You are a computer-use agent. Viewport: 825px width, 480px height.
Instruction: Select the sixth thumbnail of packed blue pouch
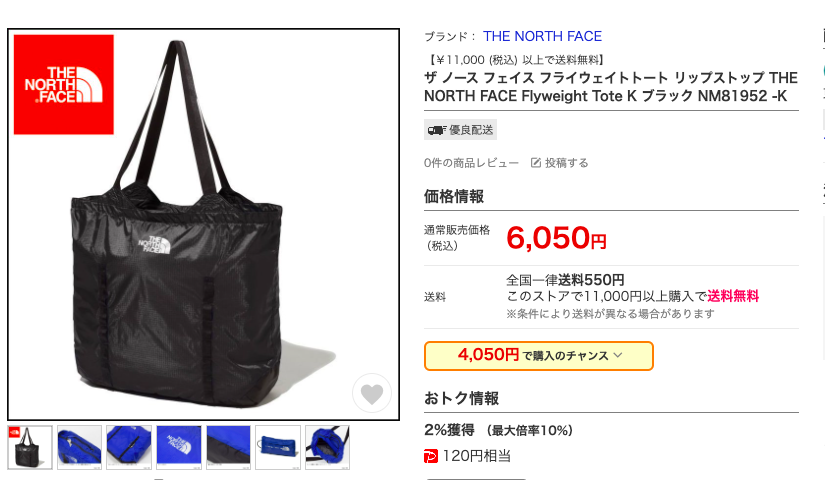pos(278,447)
